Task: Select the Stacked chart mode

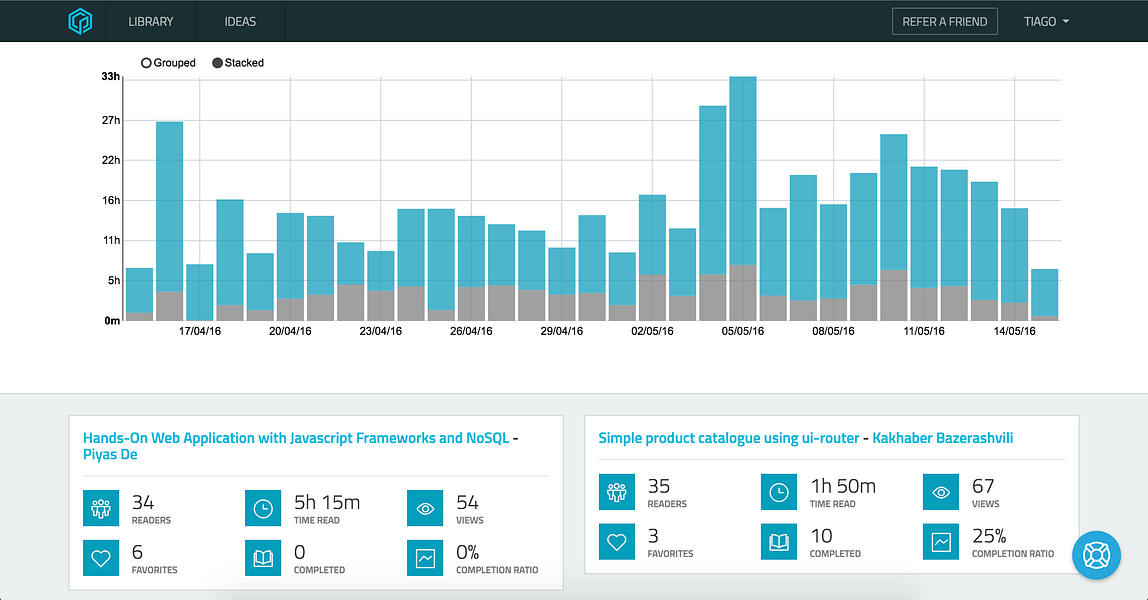Action: click(x=218, y=63)
